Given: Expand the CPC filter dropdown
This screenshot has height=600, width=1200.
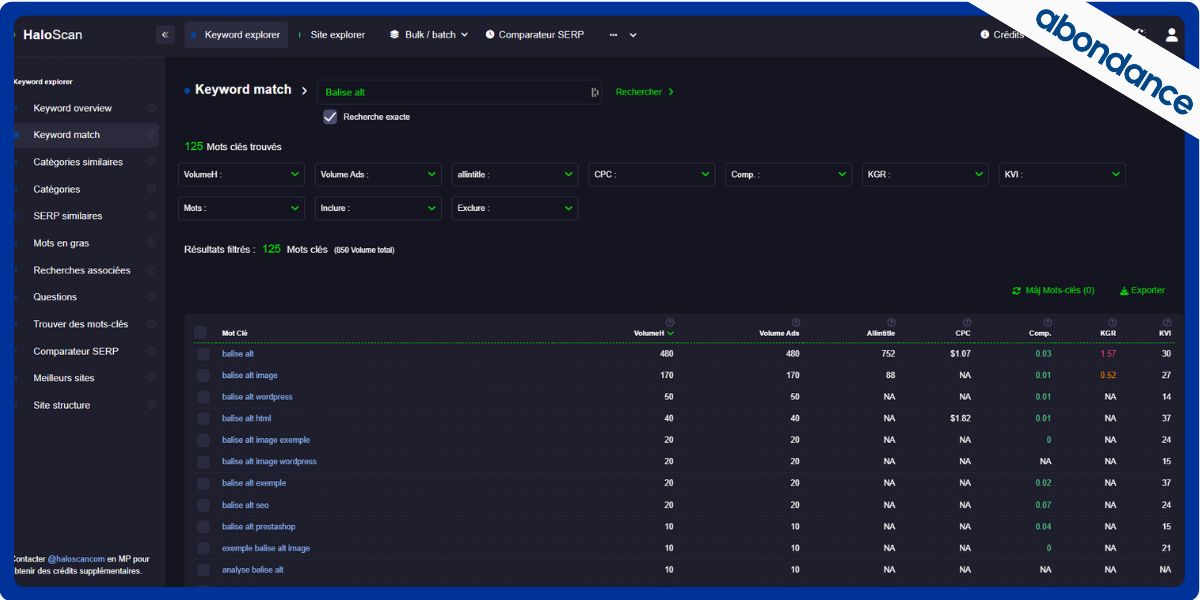Looking at the screenshot, I should point(651,175).
